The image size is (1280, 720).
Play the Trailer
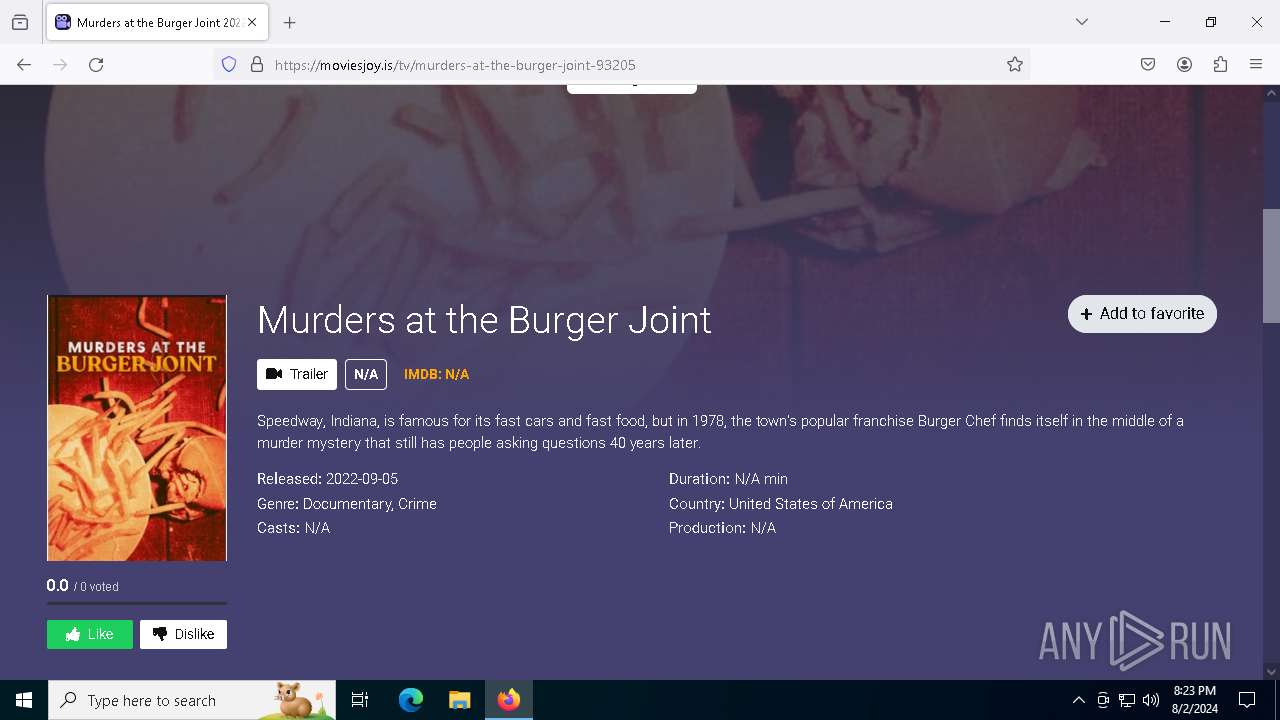(x=297, y=374)
